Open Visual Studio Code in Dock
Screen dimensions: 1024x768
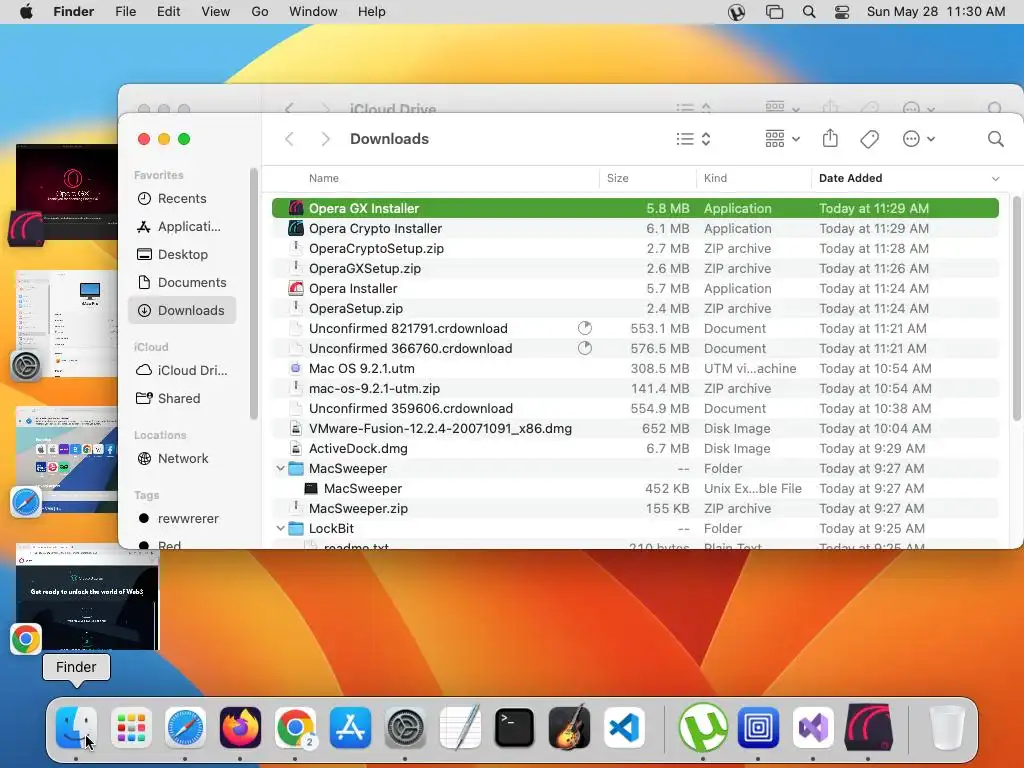point(624,727)
